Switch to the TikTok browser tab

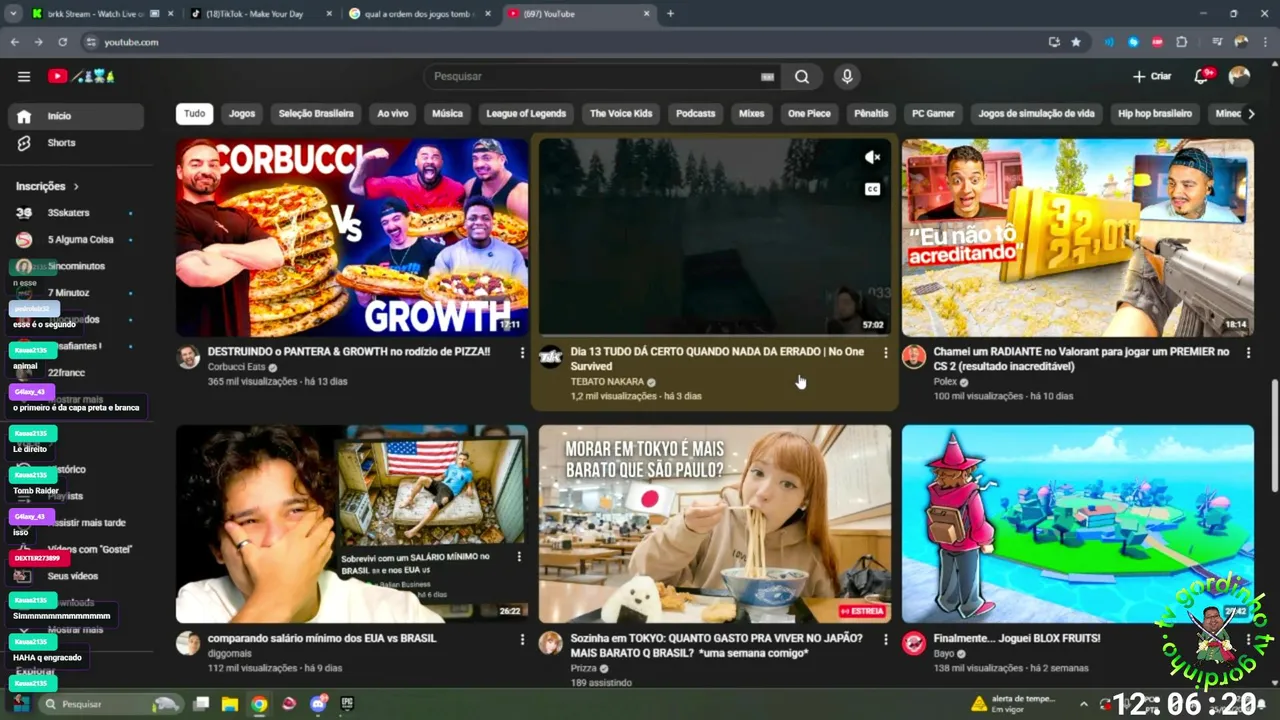click(x=261, y=14)
